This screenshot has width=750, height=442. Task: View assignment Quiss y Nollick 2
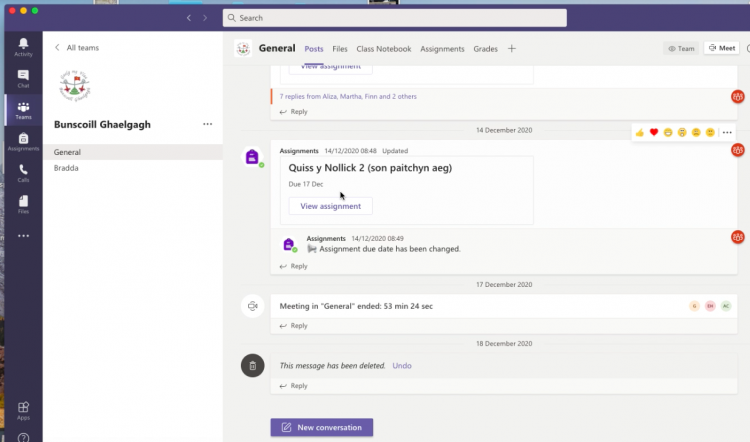tap(331, 206)
